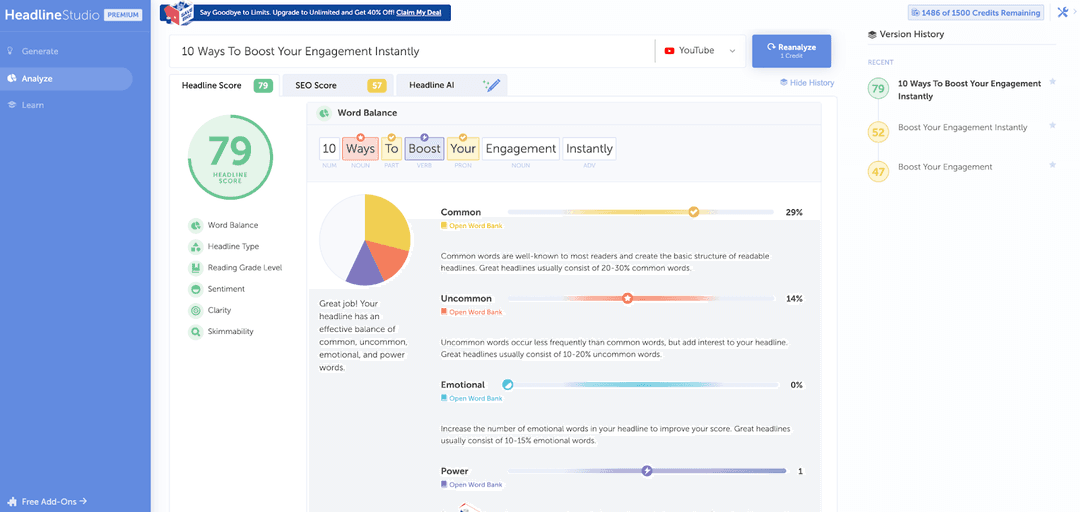Click the Sentiment icon in score list

(x=196, y=289)
